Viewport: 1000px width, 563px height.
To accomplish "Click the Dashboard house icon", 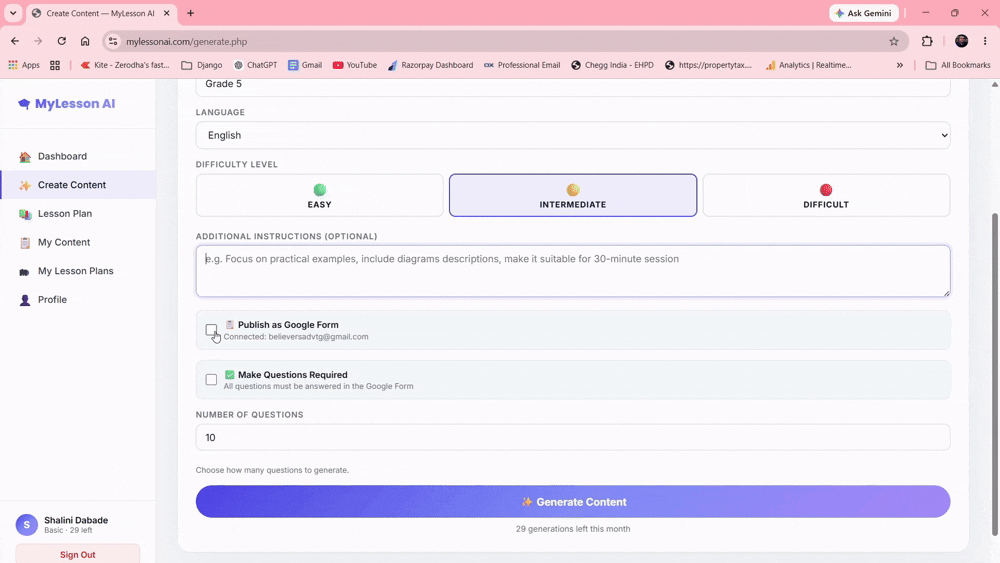I will point(25,157).
